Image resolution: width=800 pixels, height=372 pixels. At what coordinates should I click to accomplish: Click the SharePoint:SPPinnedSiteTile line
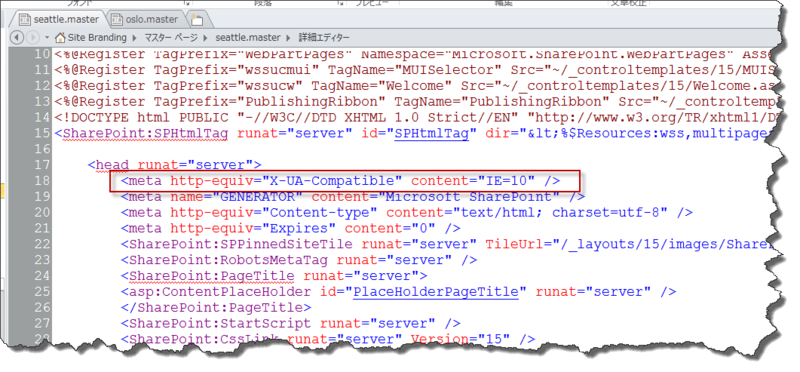(446, 244)
